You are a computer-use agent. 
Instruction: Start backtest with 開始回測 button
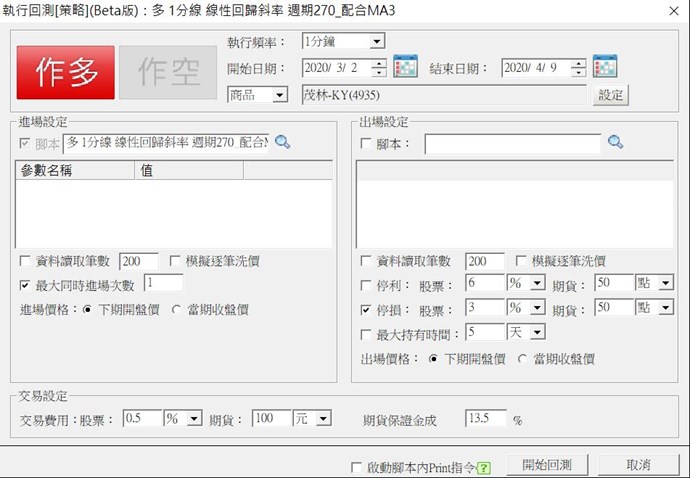point(547,465)
